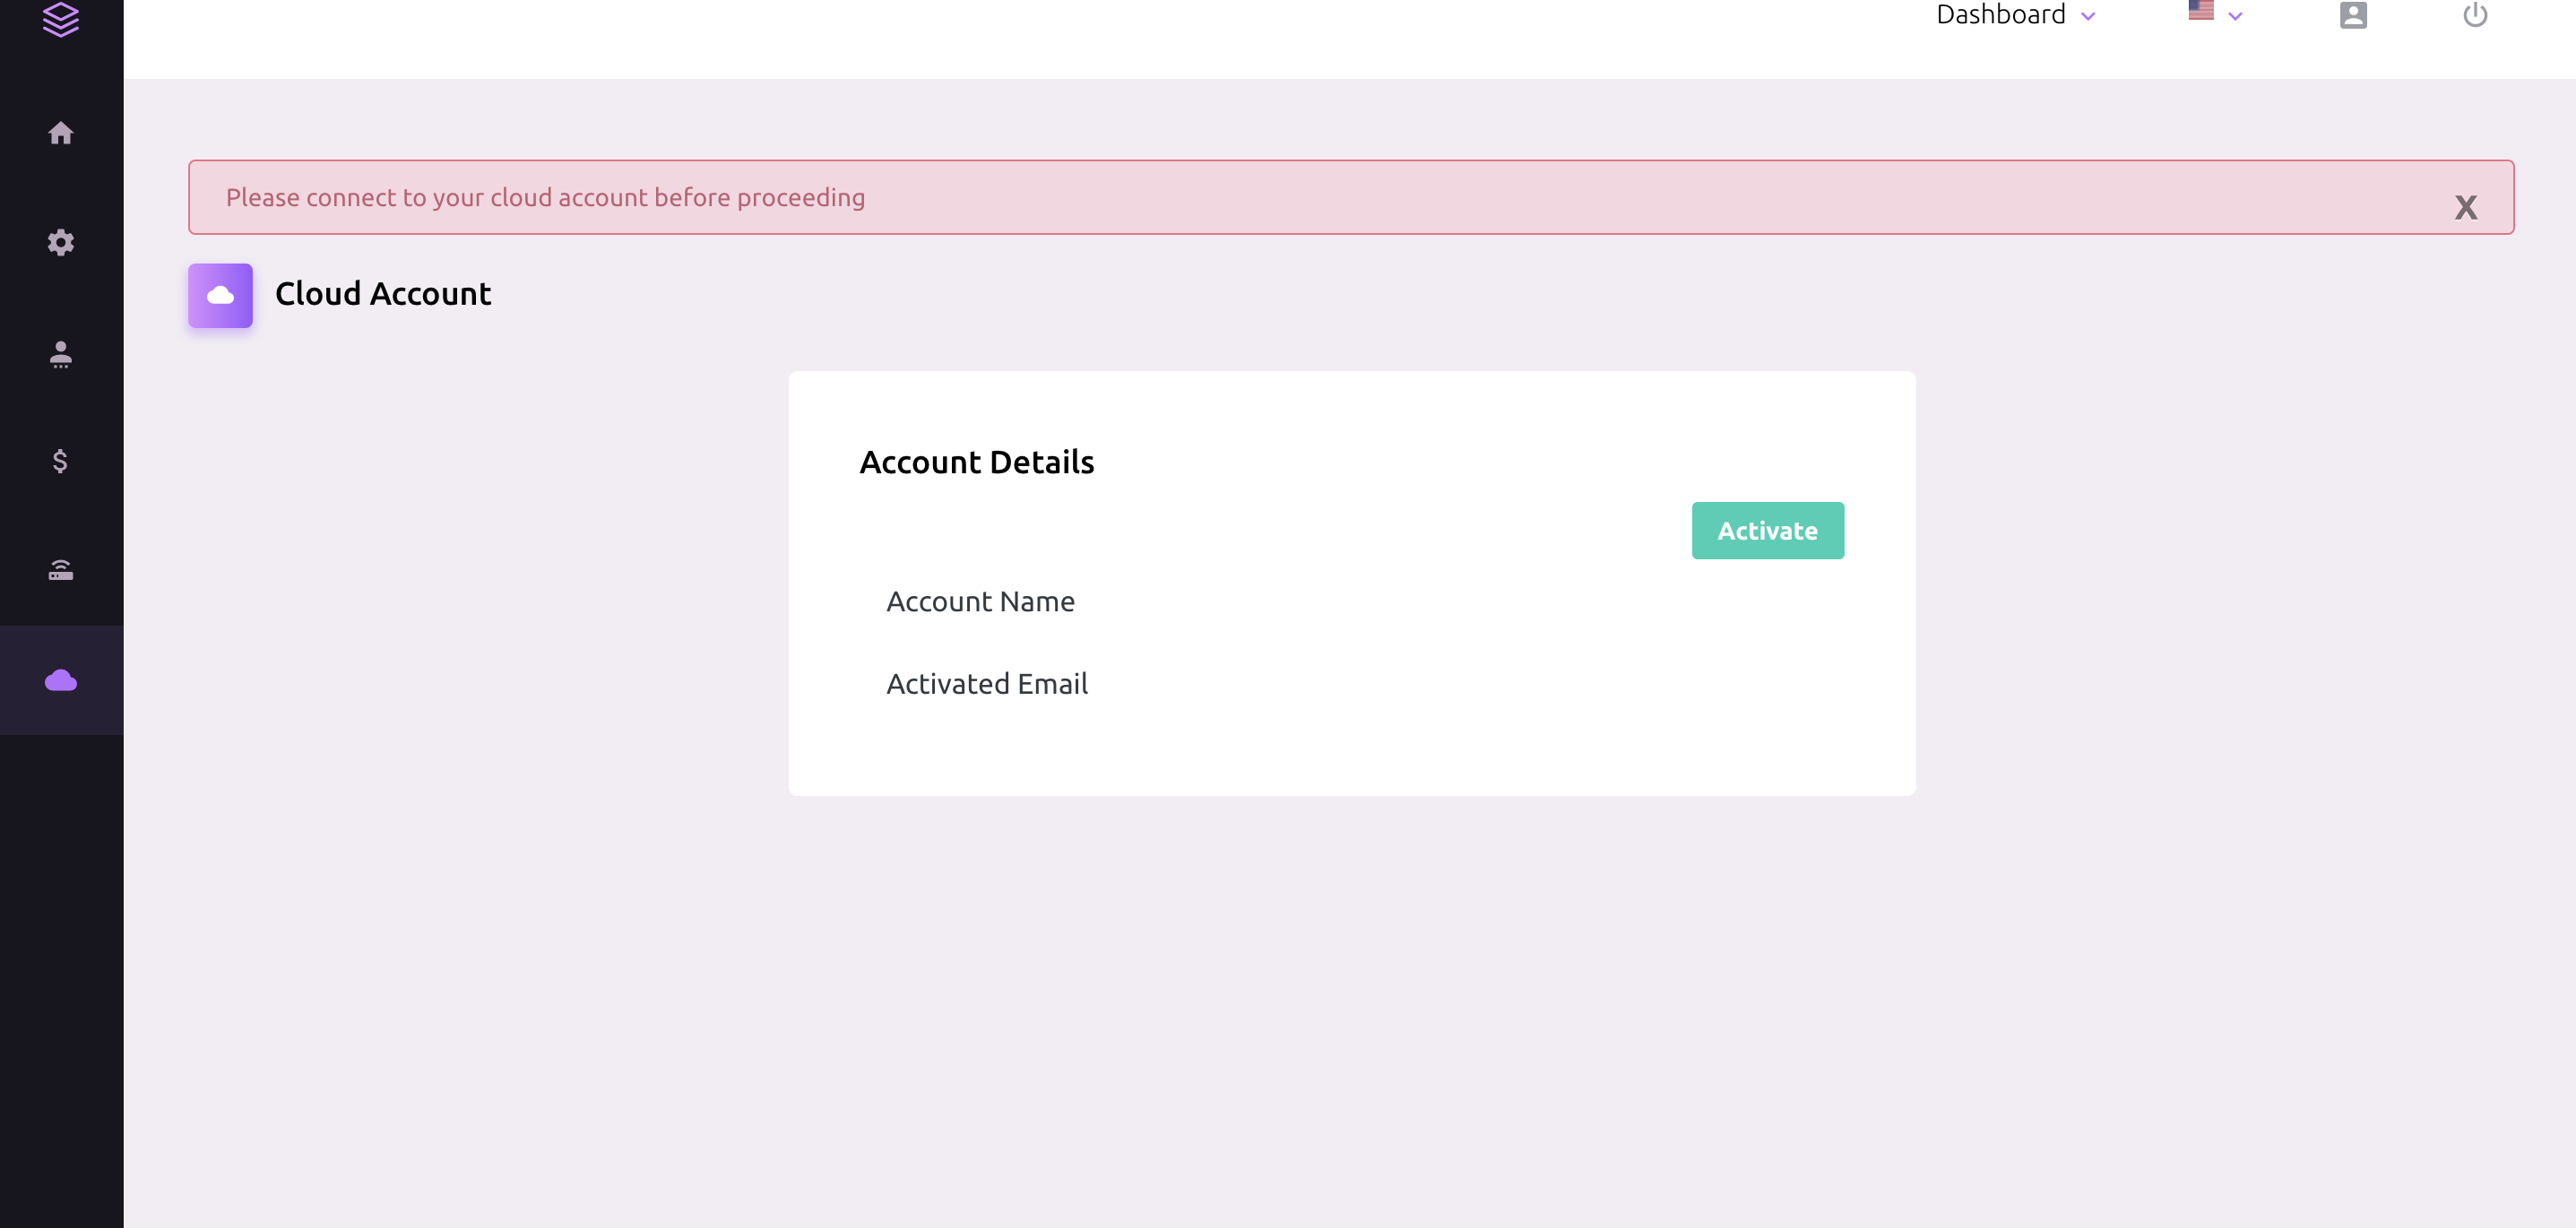Viewport: 2576px width, 1228px height.
Task: Open the Home page from sidebar
Action: pos(61,133)
